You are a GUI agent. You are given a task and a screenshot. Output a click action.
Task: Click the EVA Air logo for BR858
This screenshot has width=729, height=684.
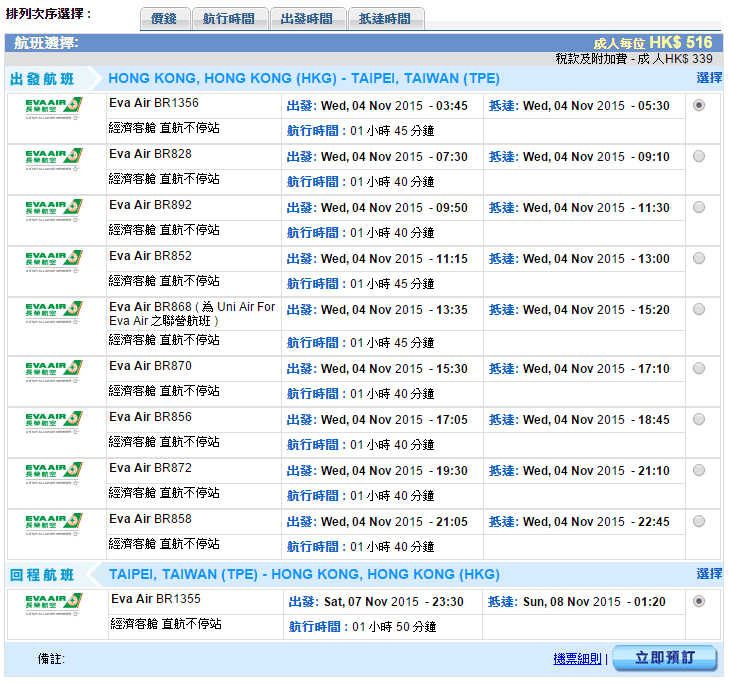click(54, 524)
